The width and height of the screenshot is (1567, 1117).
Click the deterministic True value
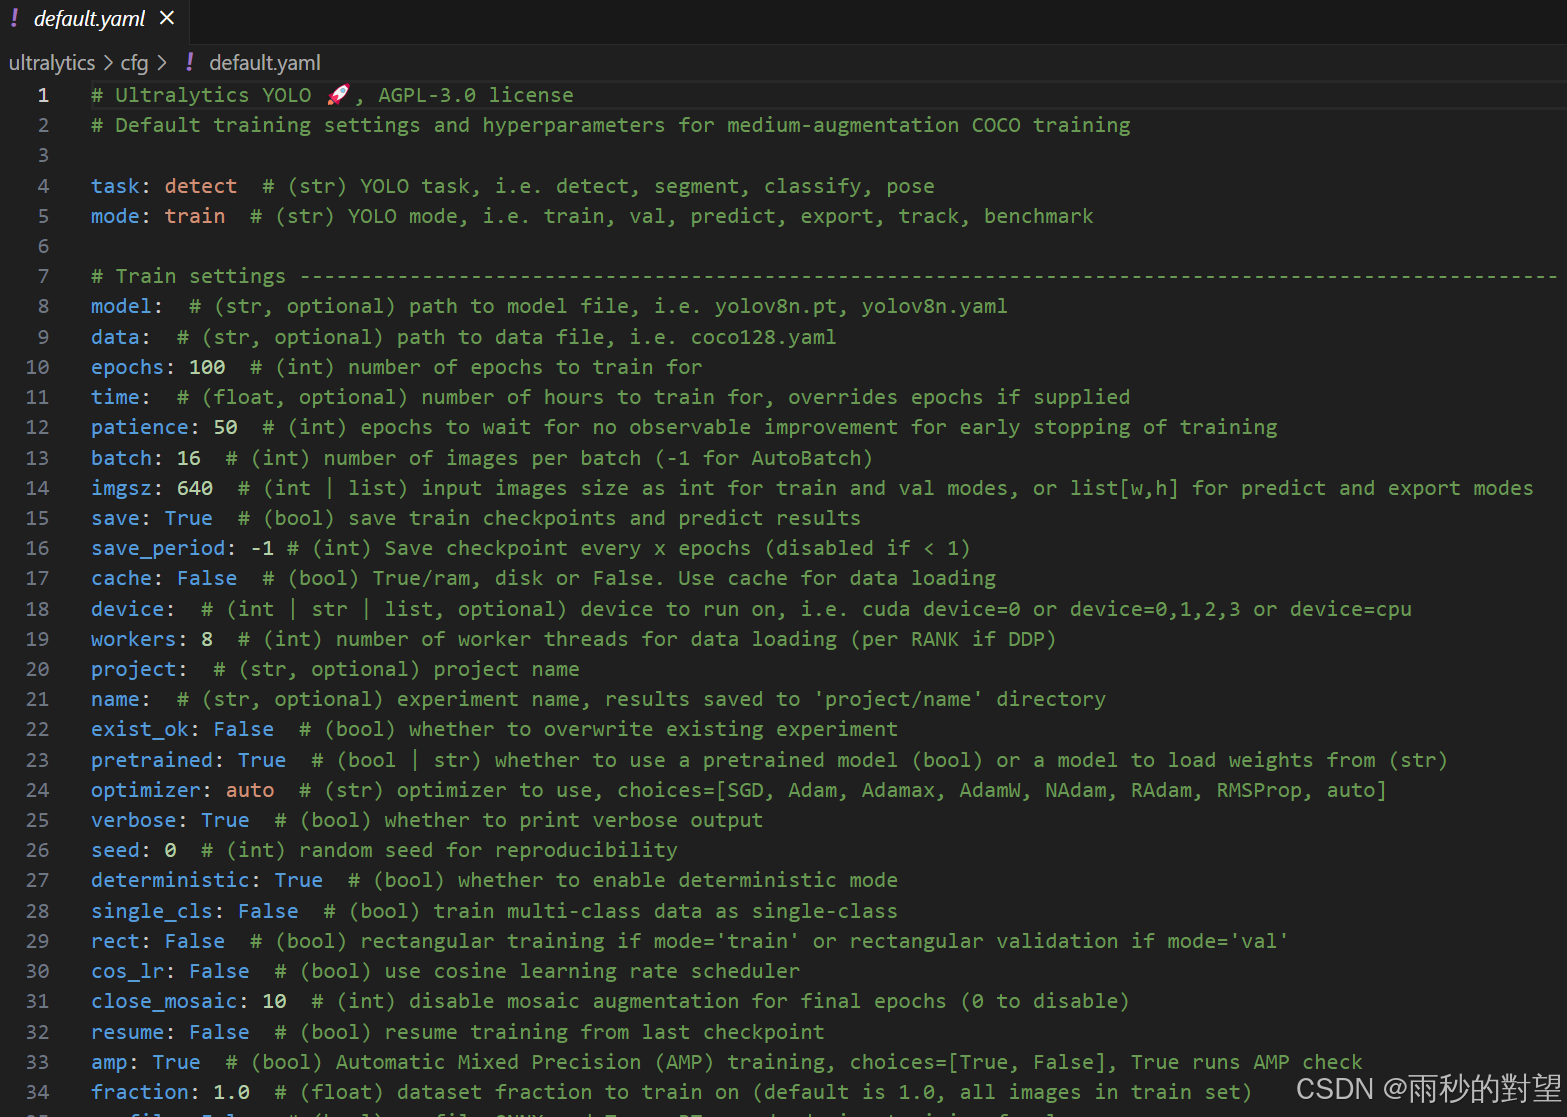click(299, 880)
